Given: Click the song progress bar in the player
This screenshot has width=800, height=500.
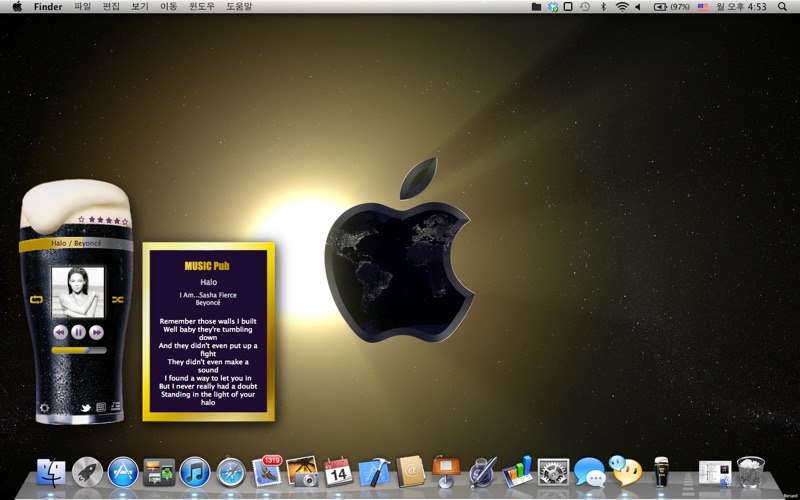Looking at the screenshot, I should click(78, 350).
